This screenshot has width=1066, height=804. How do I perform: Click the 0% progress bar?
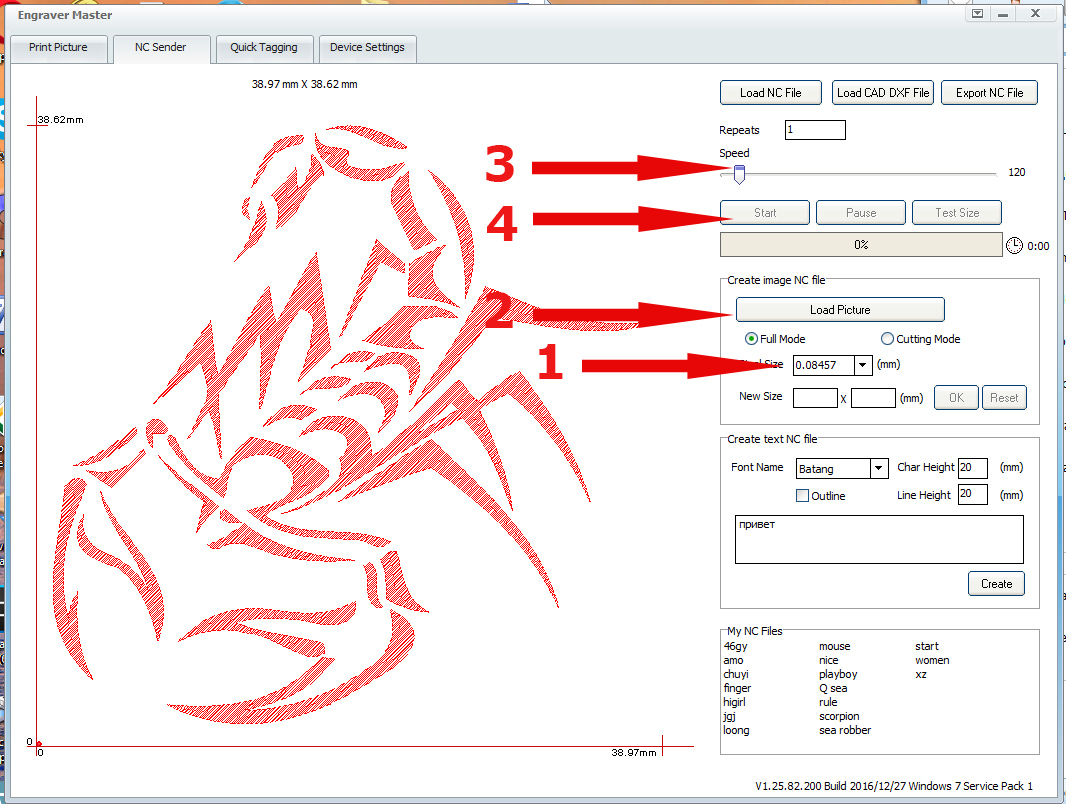861,245
